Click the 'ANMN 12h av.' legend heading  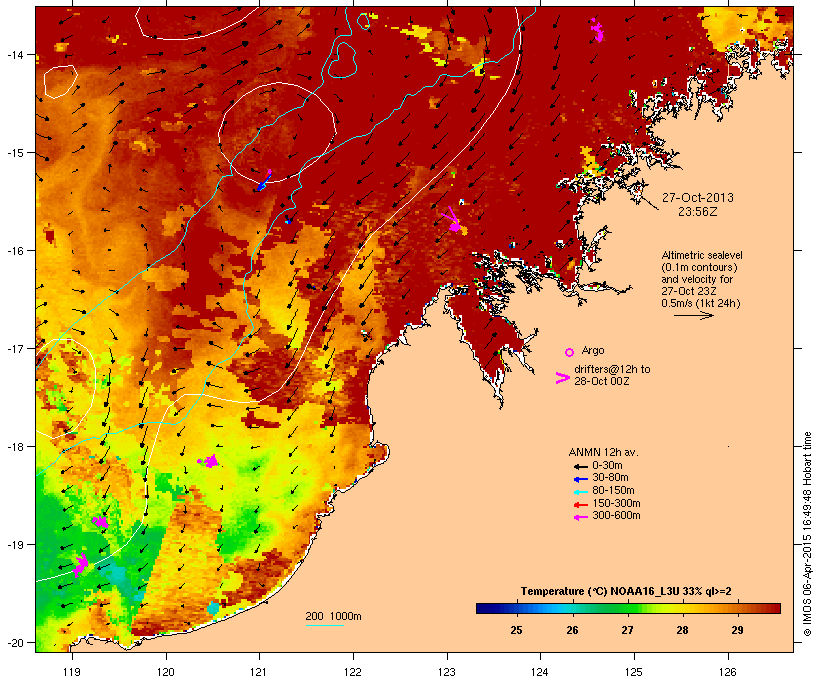click(x=603, y=452)
